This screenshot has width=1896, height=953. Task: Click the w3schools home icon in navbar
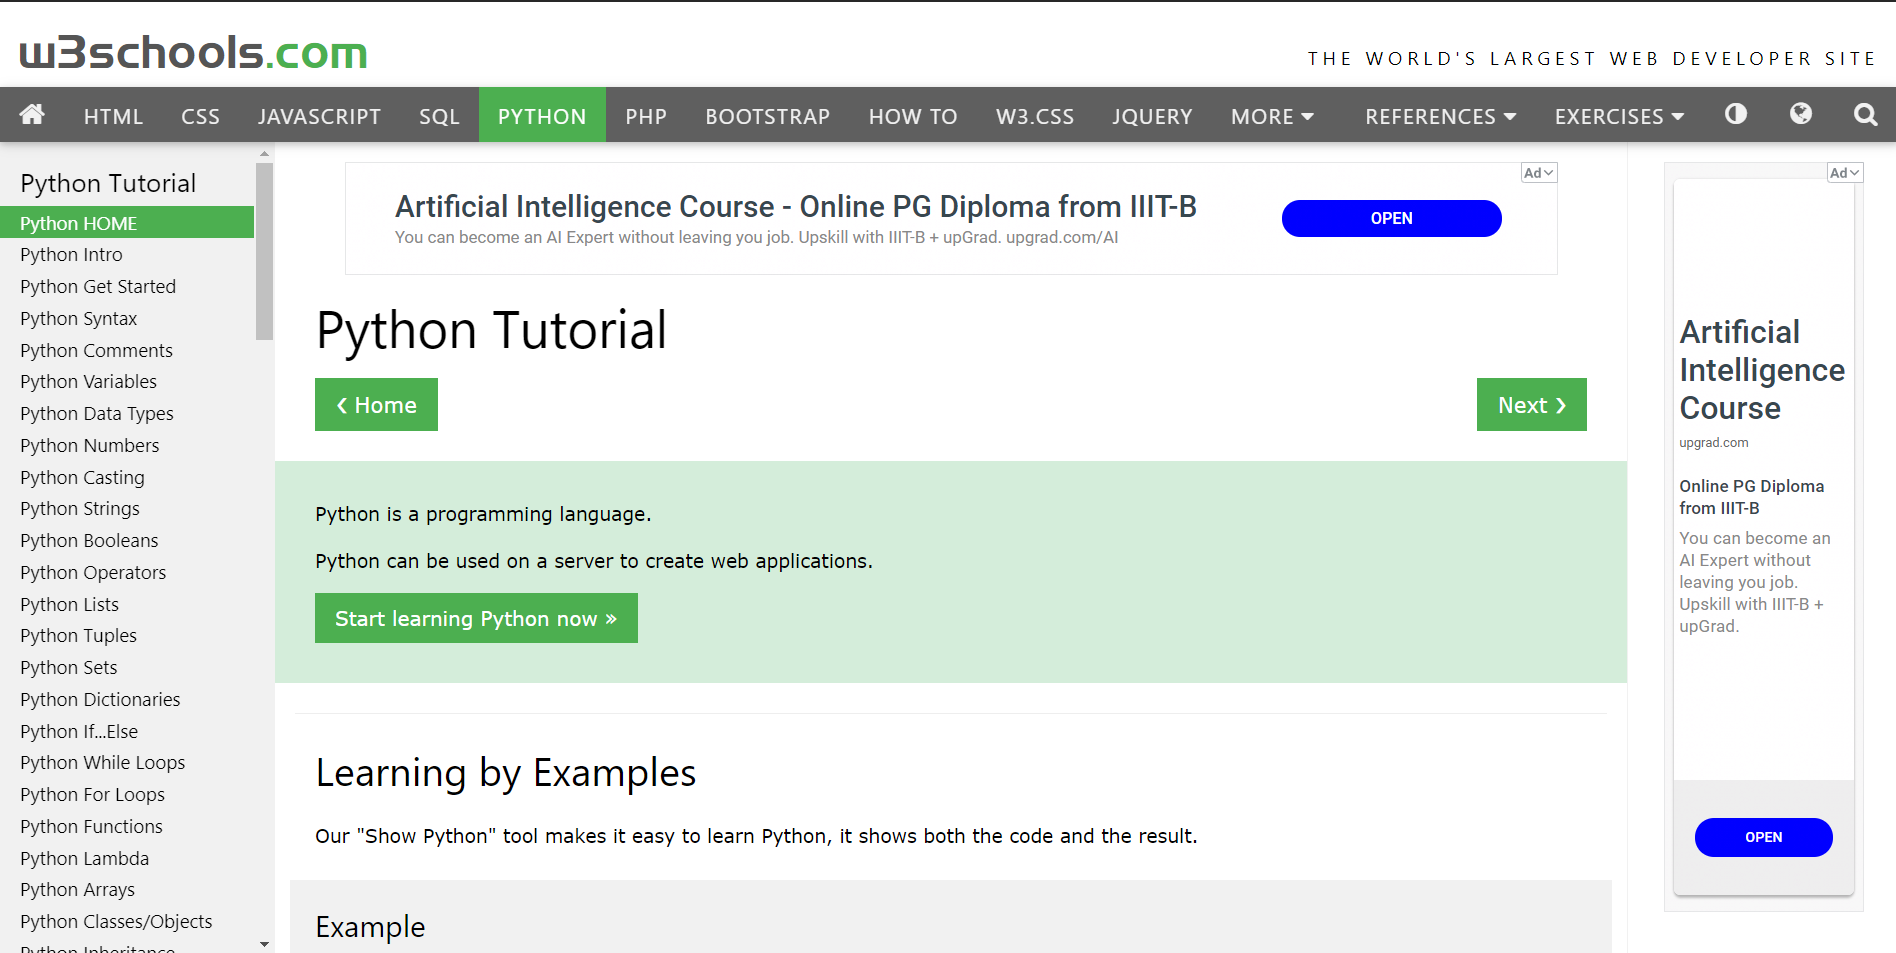click(31, 115)
